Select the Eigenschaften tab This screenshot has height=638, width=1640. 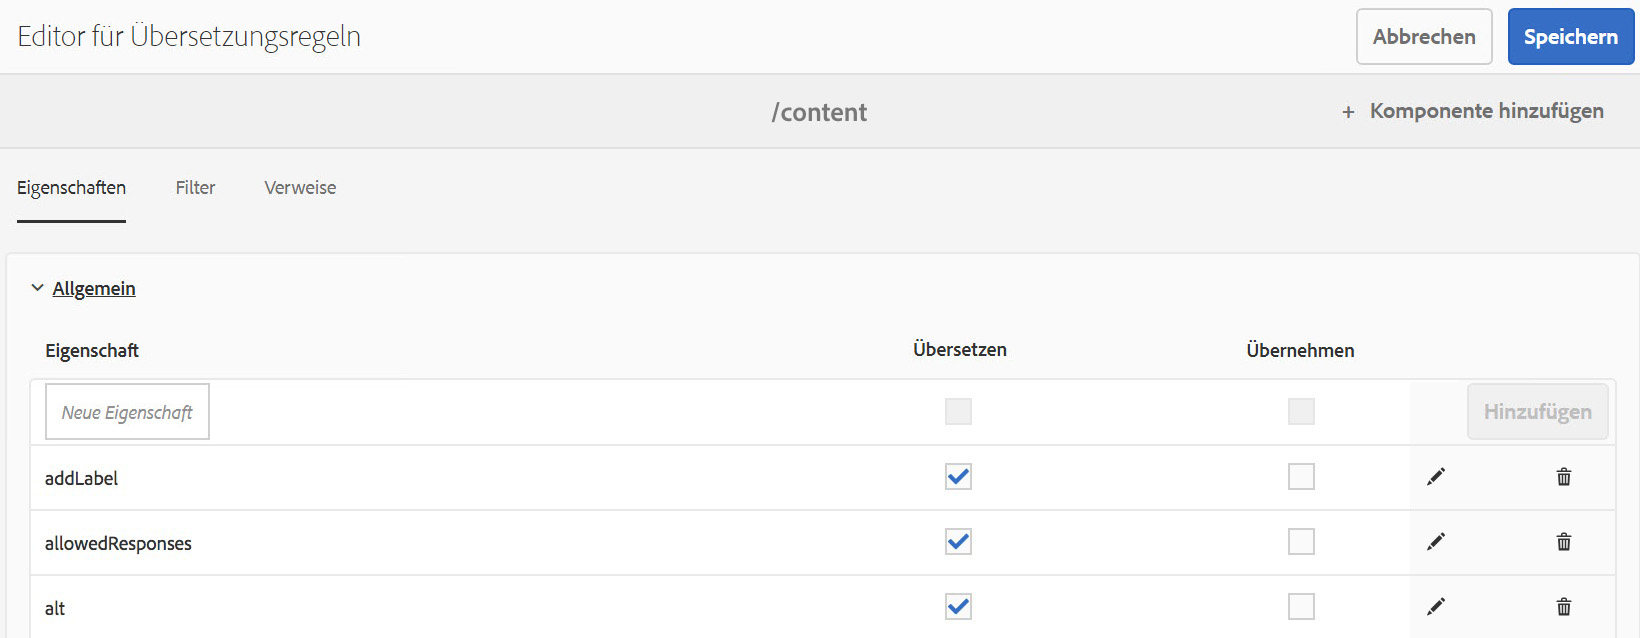click(71, 188)
